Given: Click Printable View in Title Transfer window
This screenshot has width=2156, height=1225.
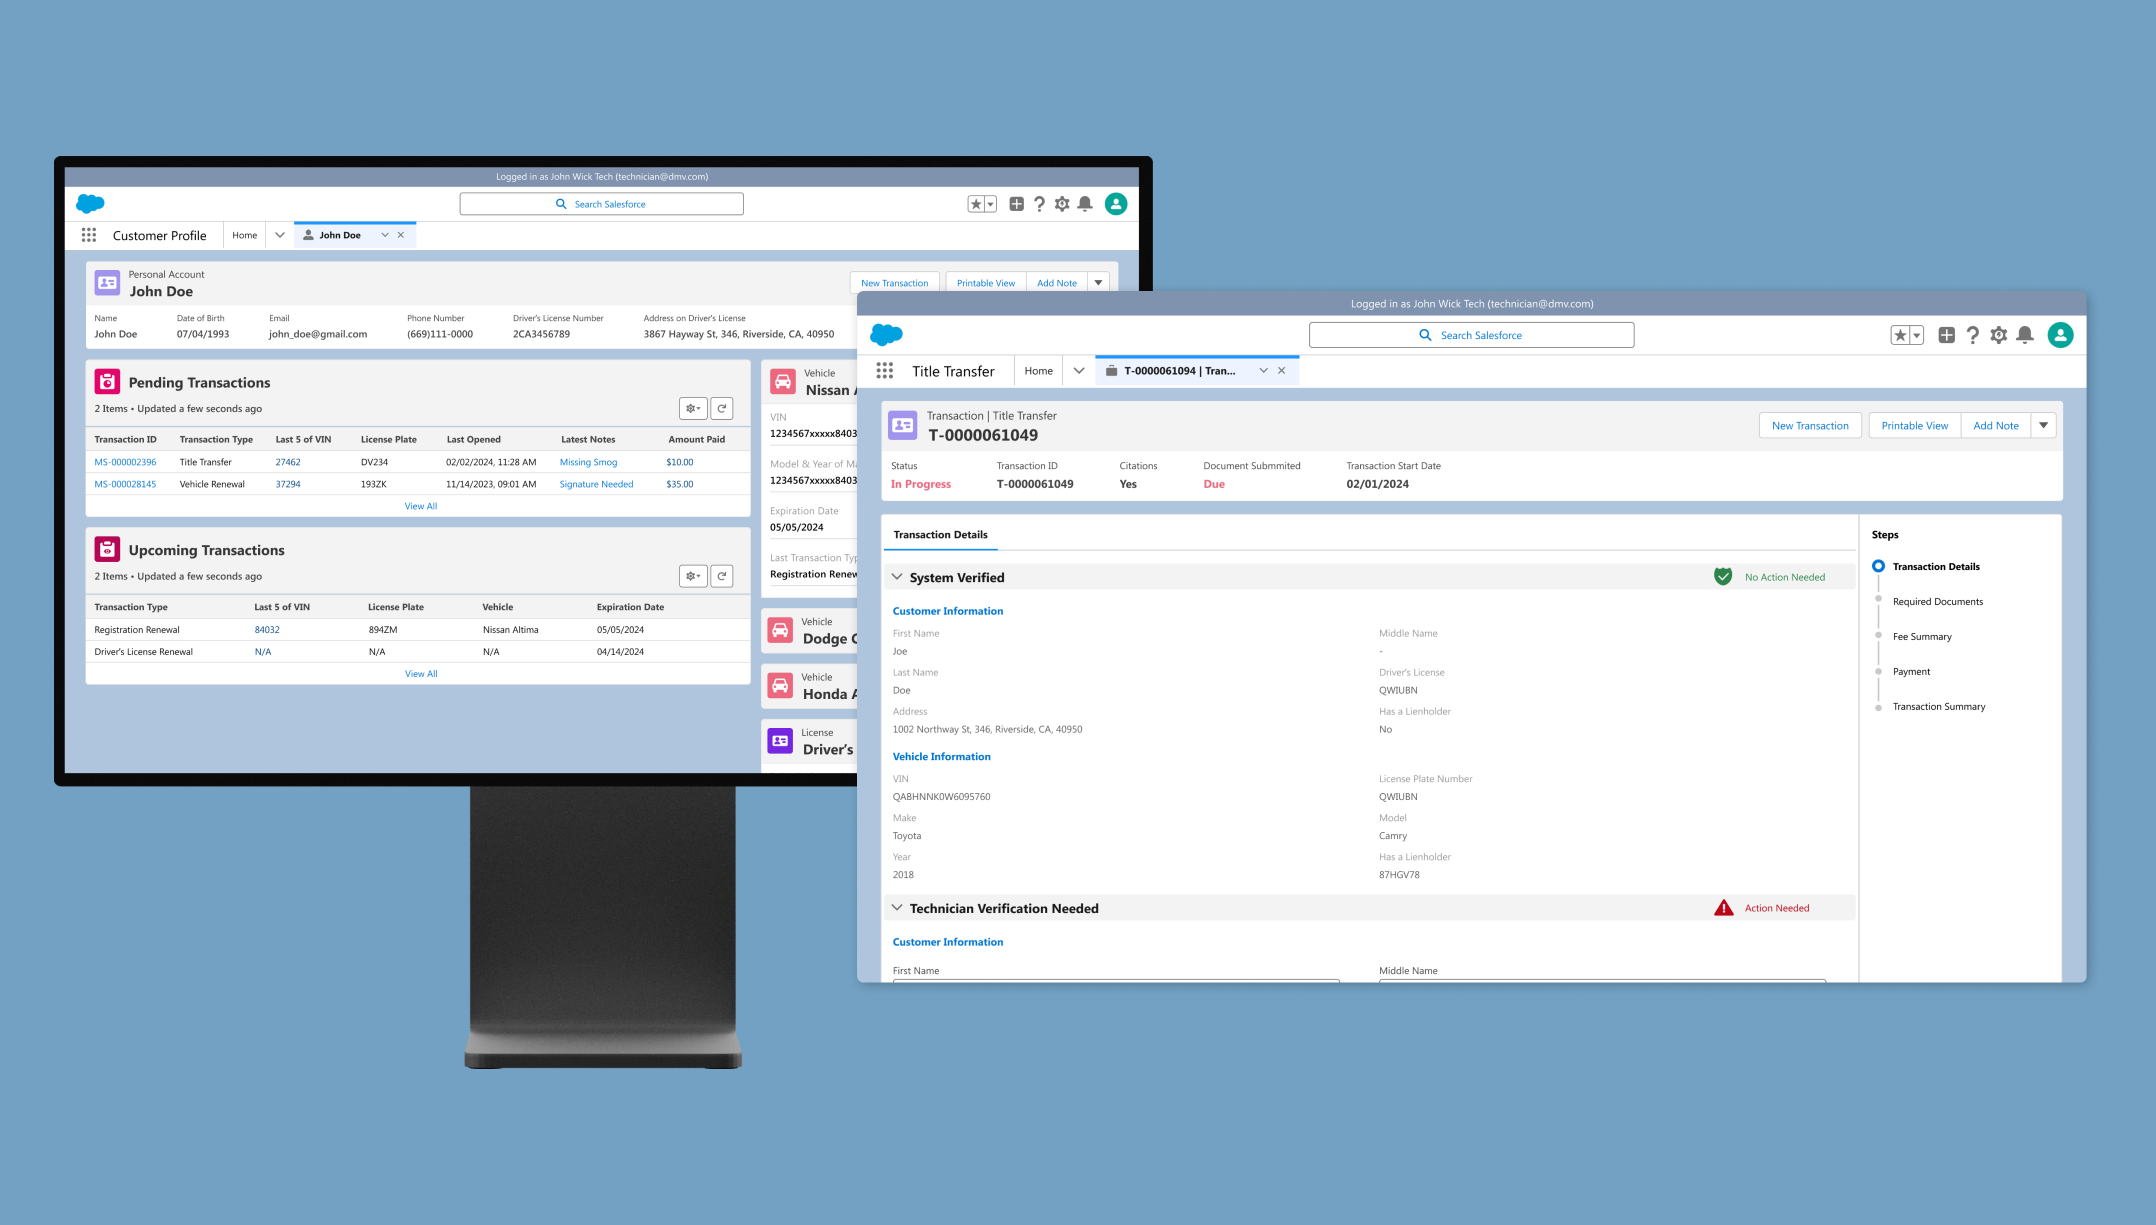Looking at the screenshot, I should 1914,426.
